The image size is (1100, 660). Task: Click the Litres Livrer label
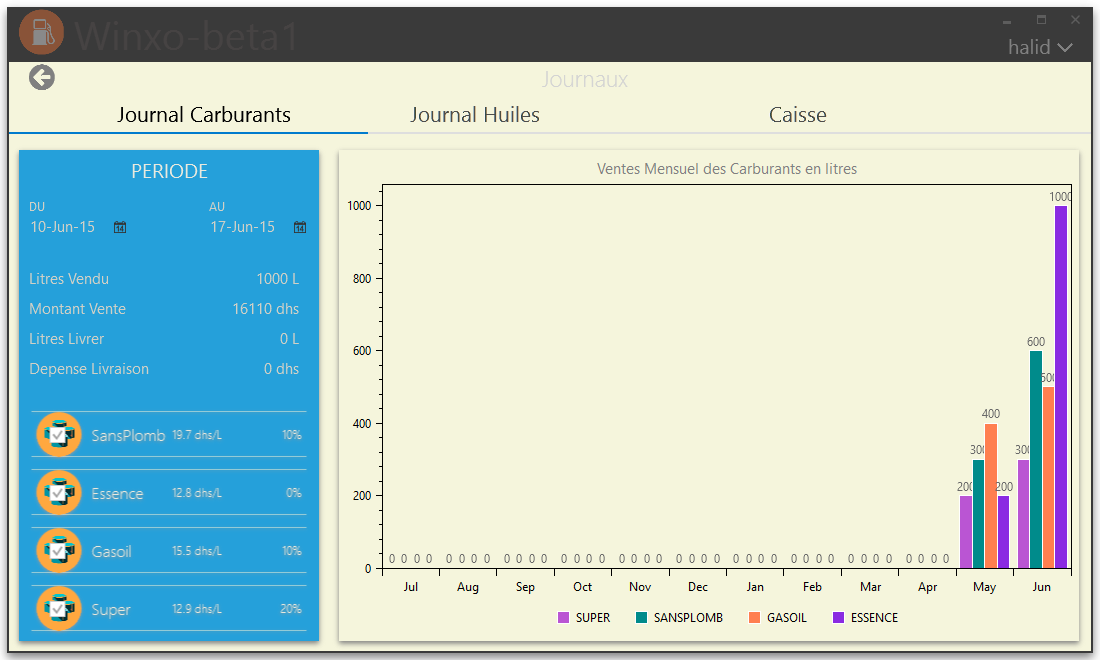click(x=67, y=339)
